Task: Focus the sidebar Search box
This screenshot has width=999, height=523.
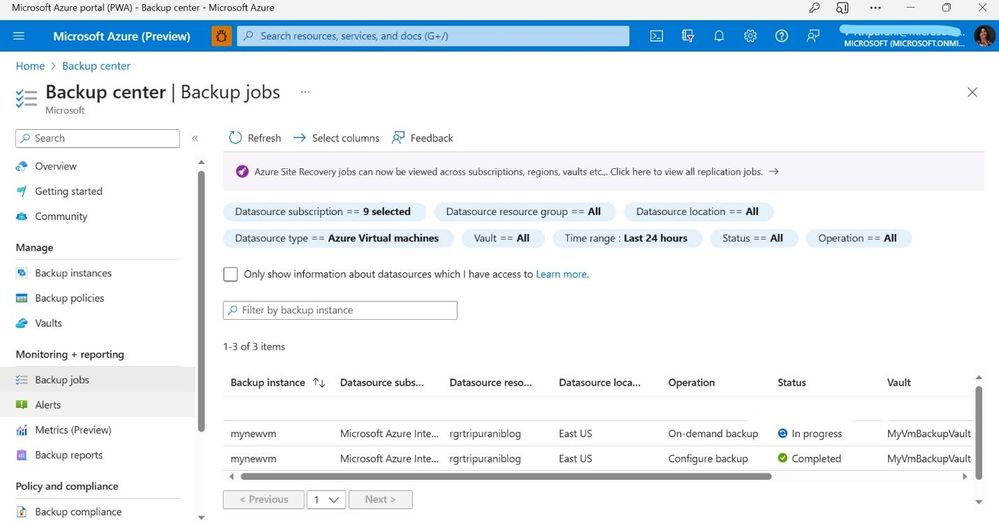Action: tap(97, 138)
